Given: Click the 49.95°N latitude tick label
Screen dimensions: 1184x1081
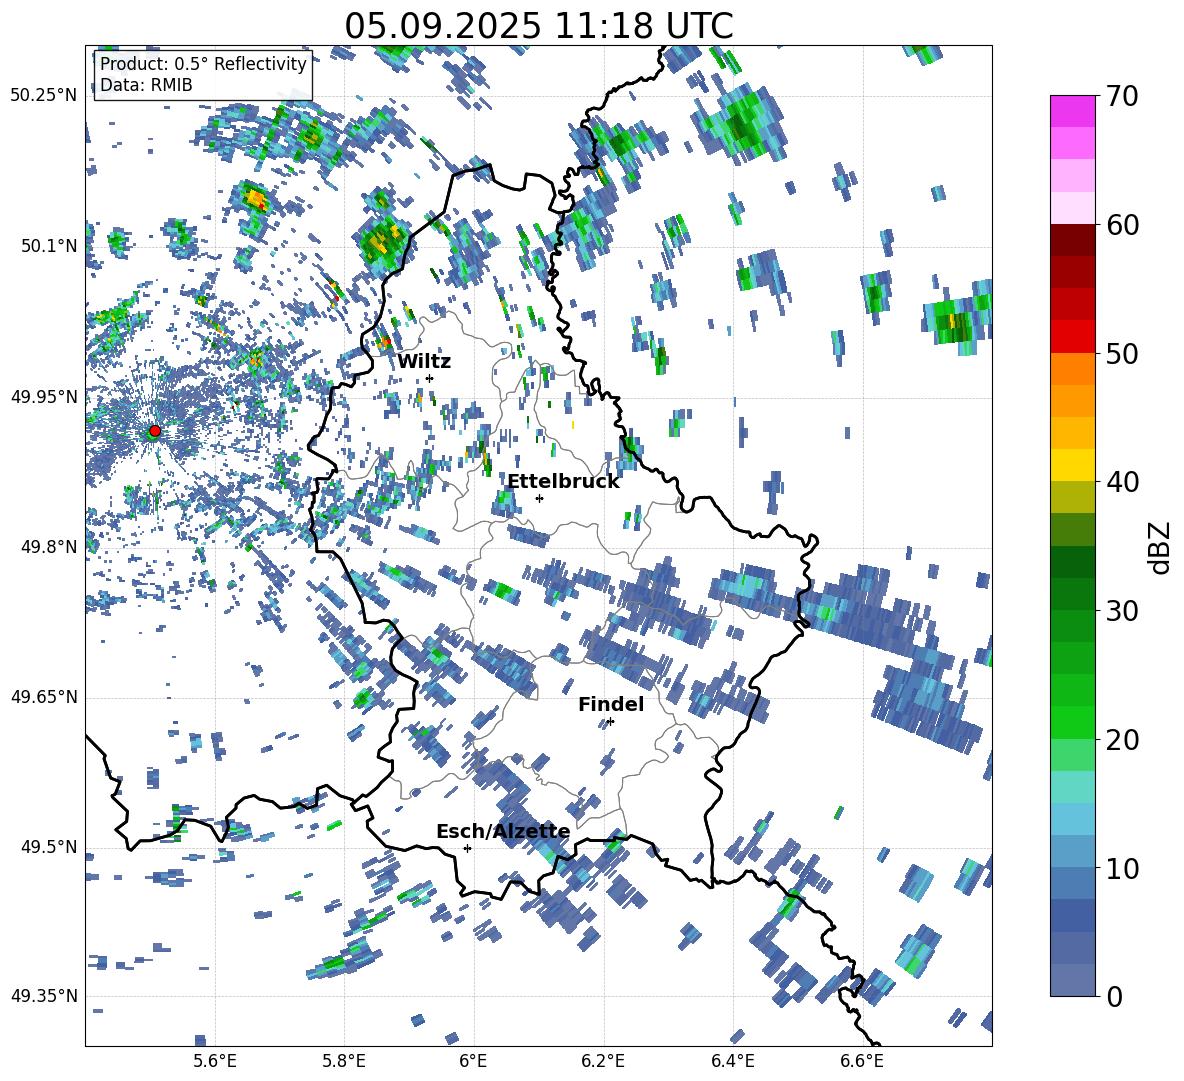Looking at the screenshot, I should tap(44, 396).
